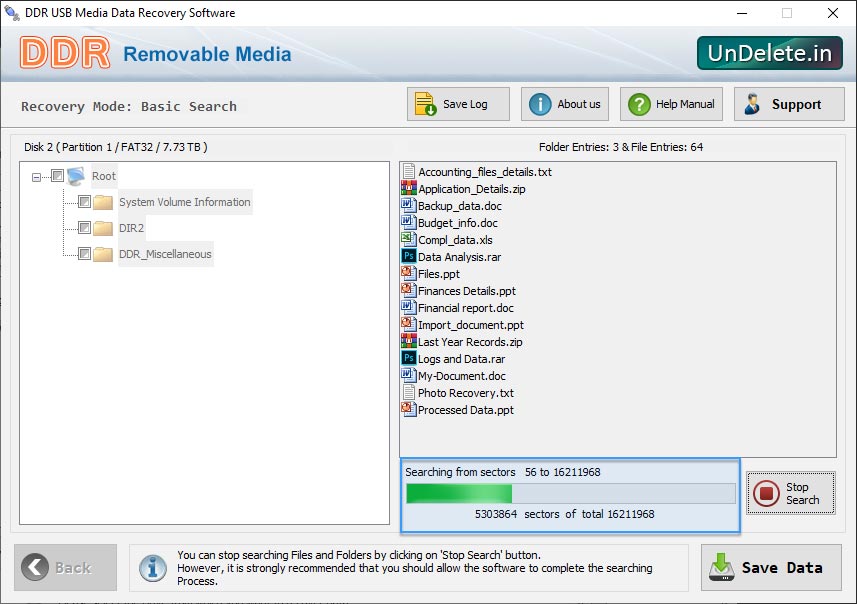Click the Processed Data.ppt PowerPoint icon
This screenshot has height=604, width=857.
(409, 409)
